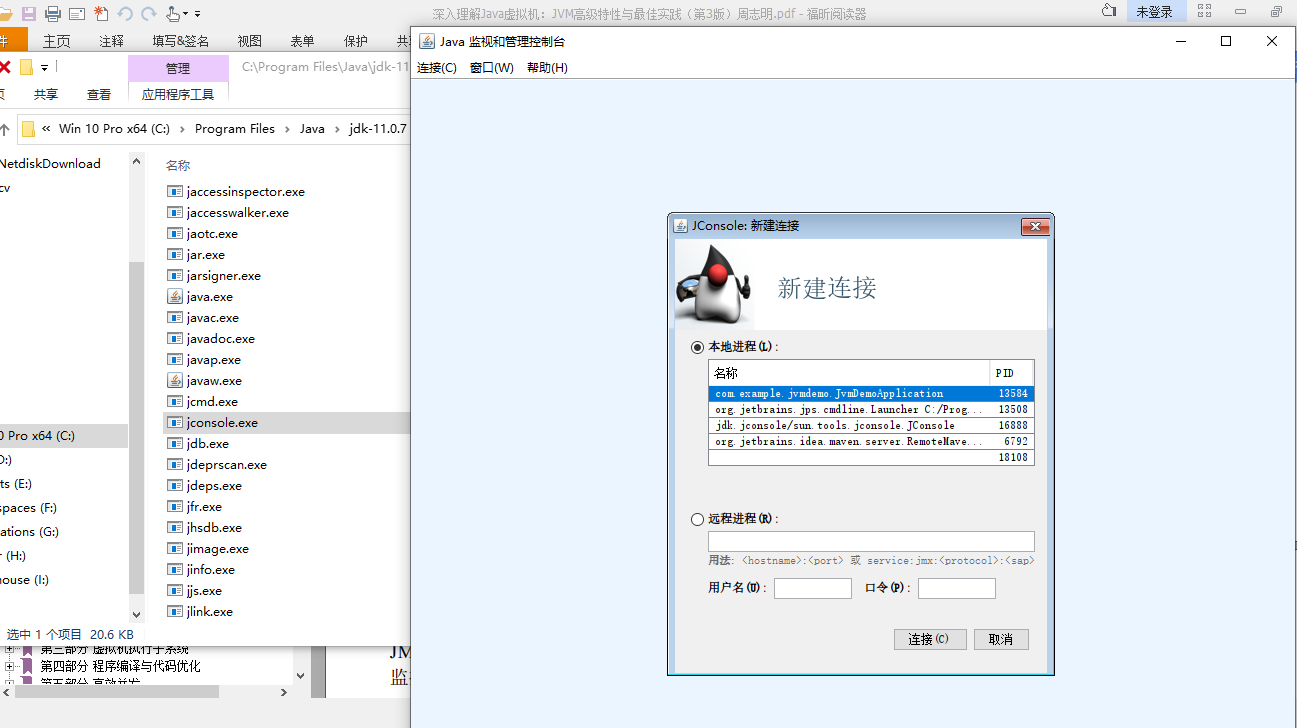
Task: Click the 连接(C) button in JConsole dialog
Action: click(x=929, y=639)
